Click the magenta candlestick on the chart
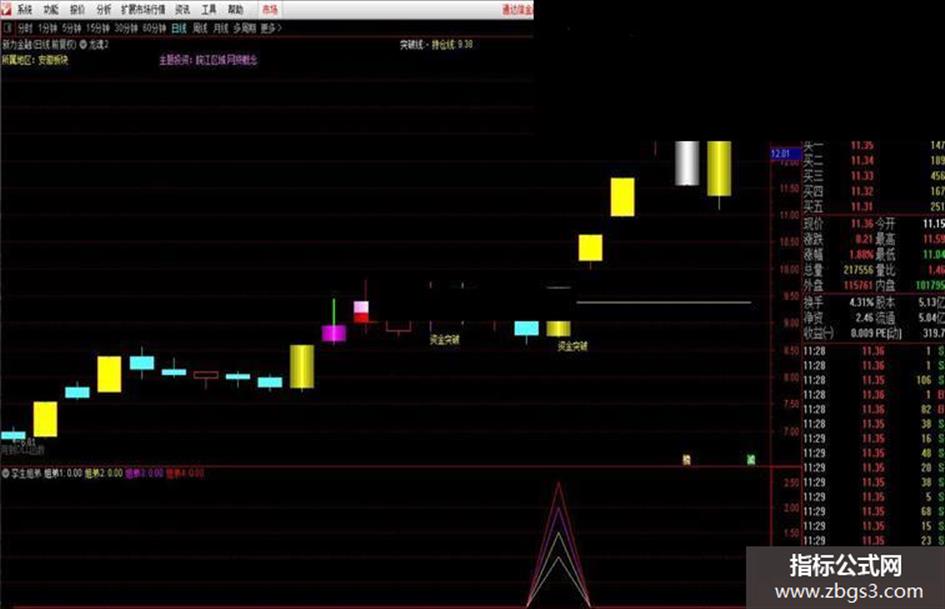This screenshot has width=945, height=609. pyautogui.click(x=334, y=333)
